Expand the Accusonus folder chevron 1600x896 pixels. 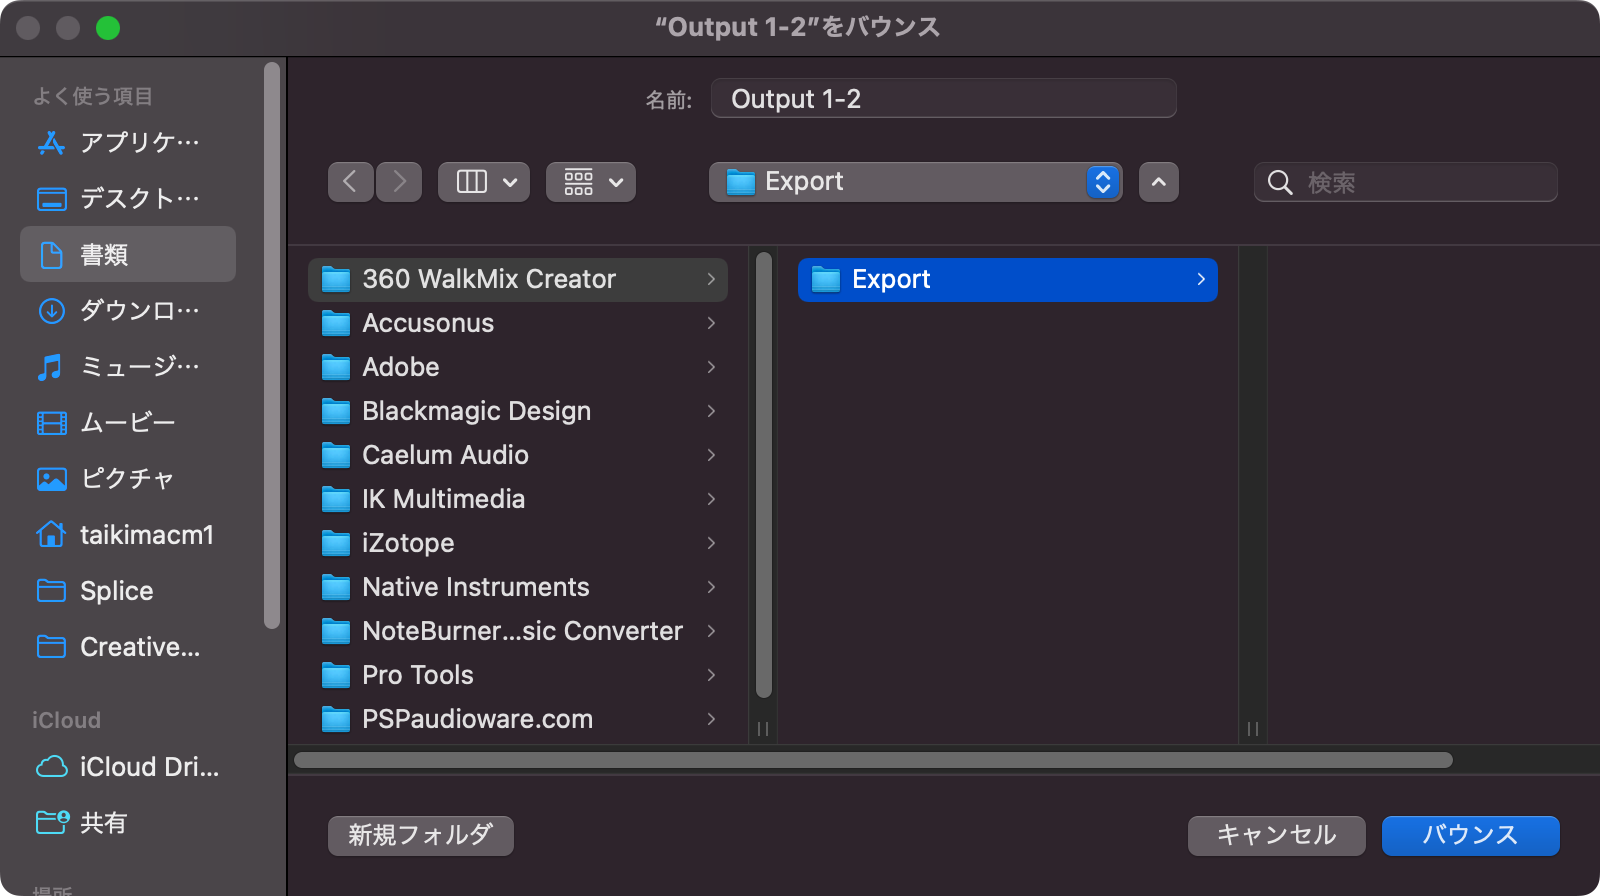click(711, 323)
